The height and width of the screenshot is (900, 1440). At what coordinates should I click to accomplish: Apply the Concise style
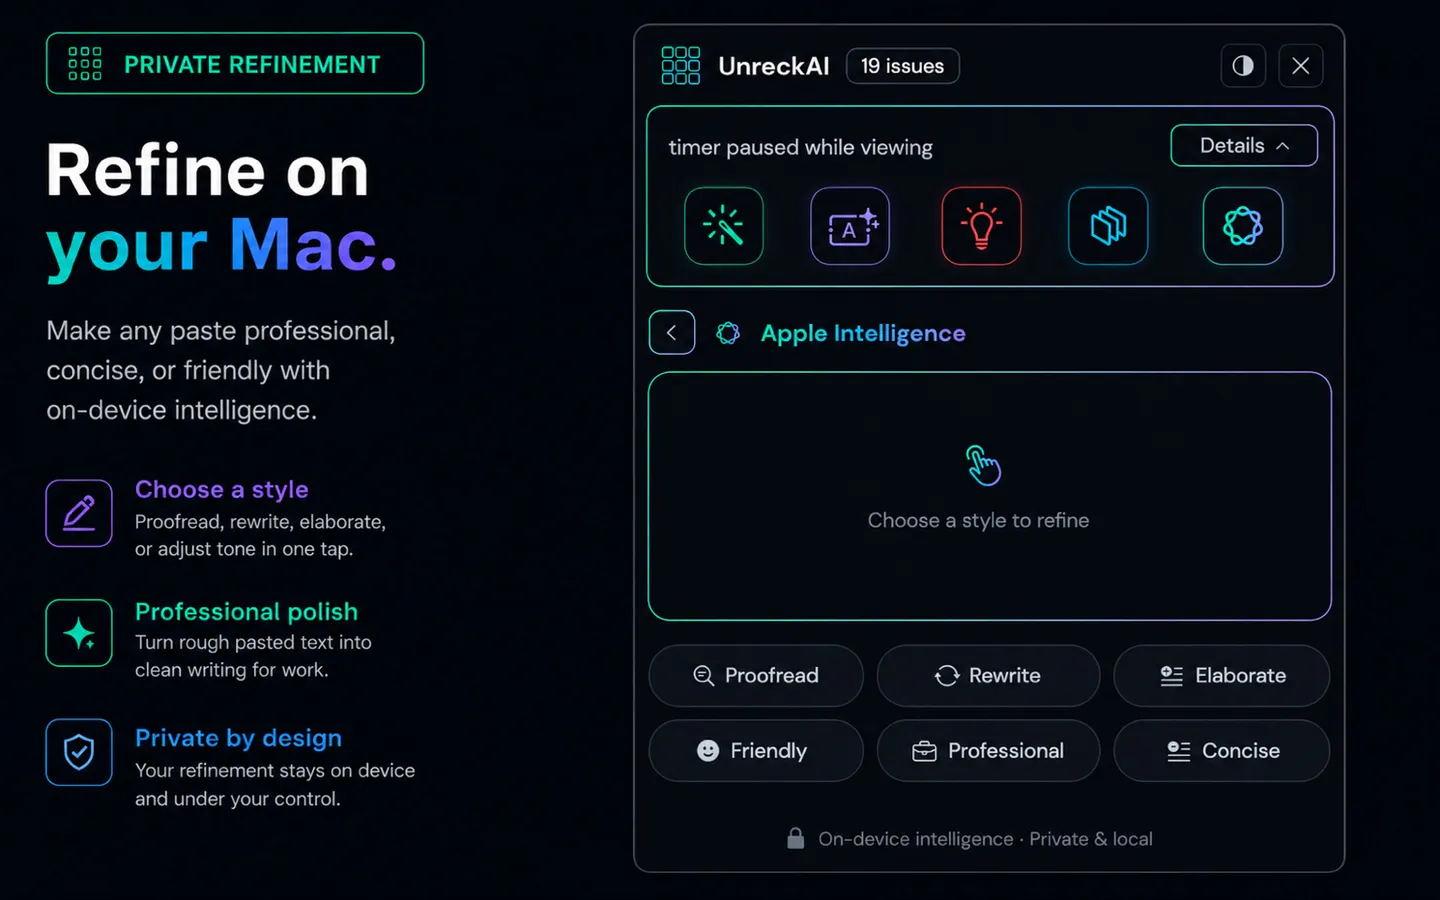pos(1221,751)
